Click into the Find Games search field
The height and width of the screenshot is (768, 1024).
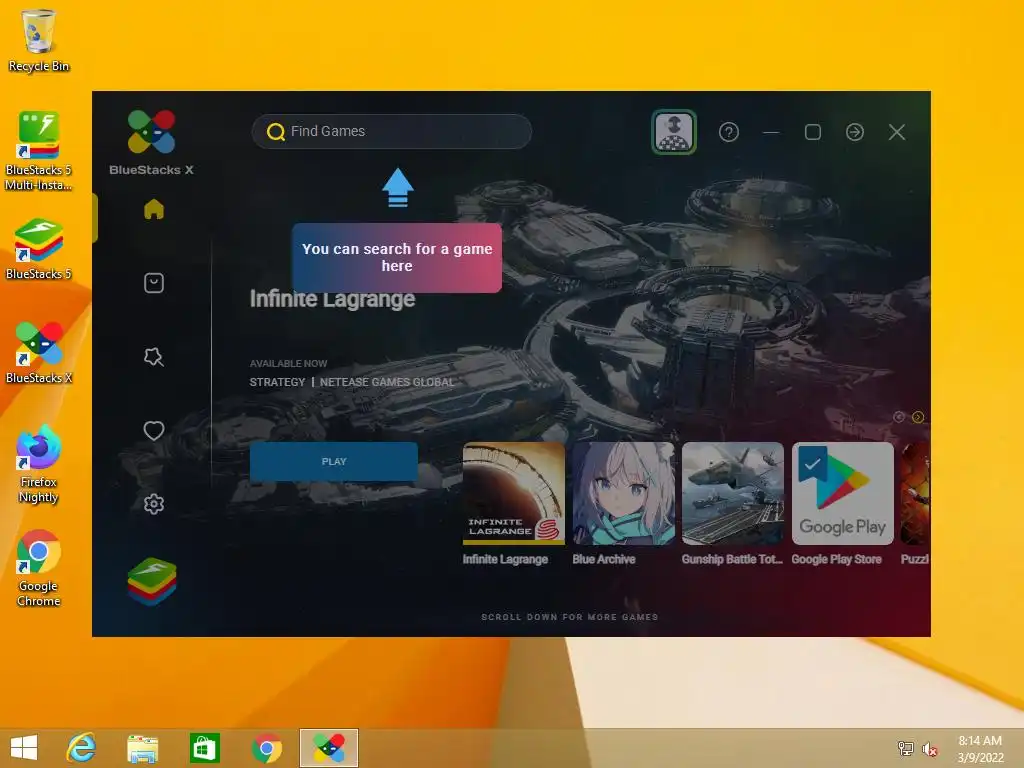coord(391,132)
